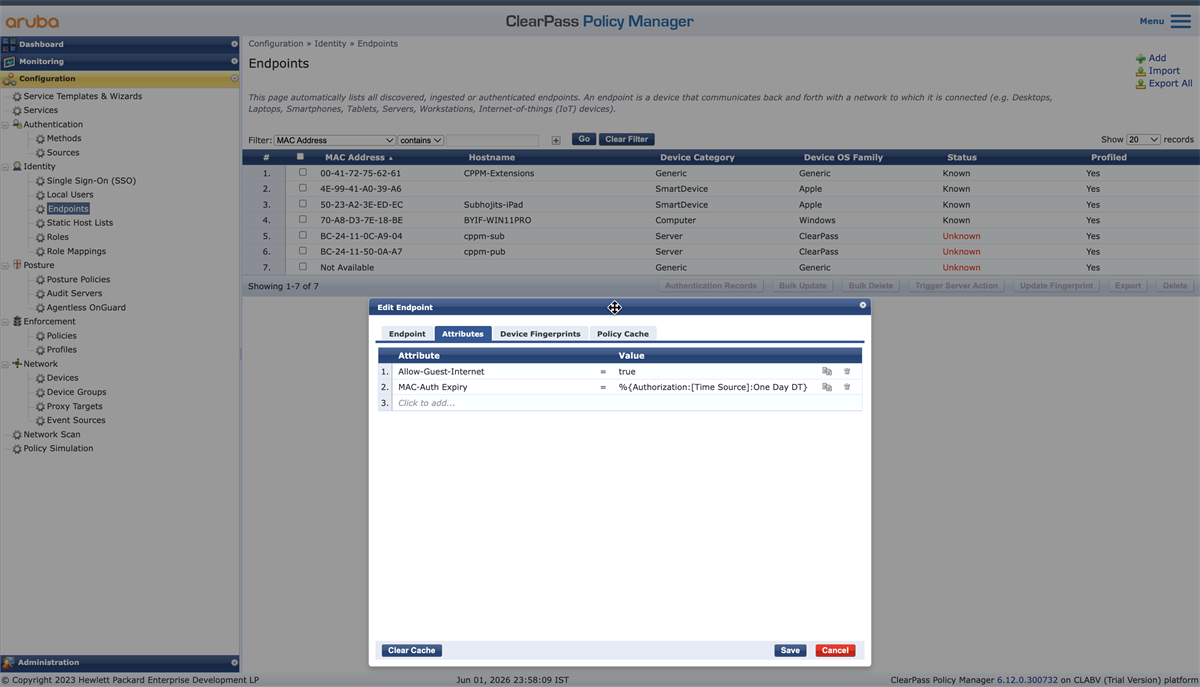Click Identity in the breadcrumb
The image size is (1200, 687).
330,44
